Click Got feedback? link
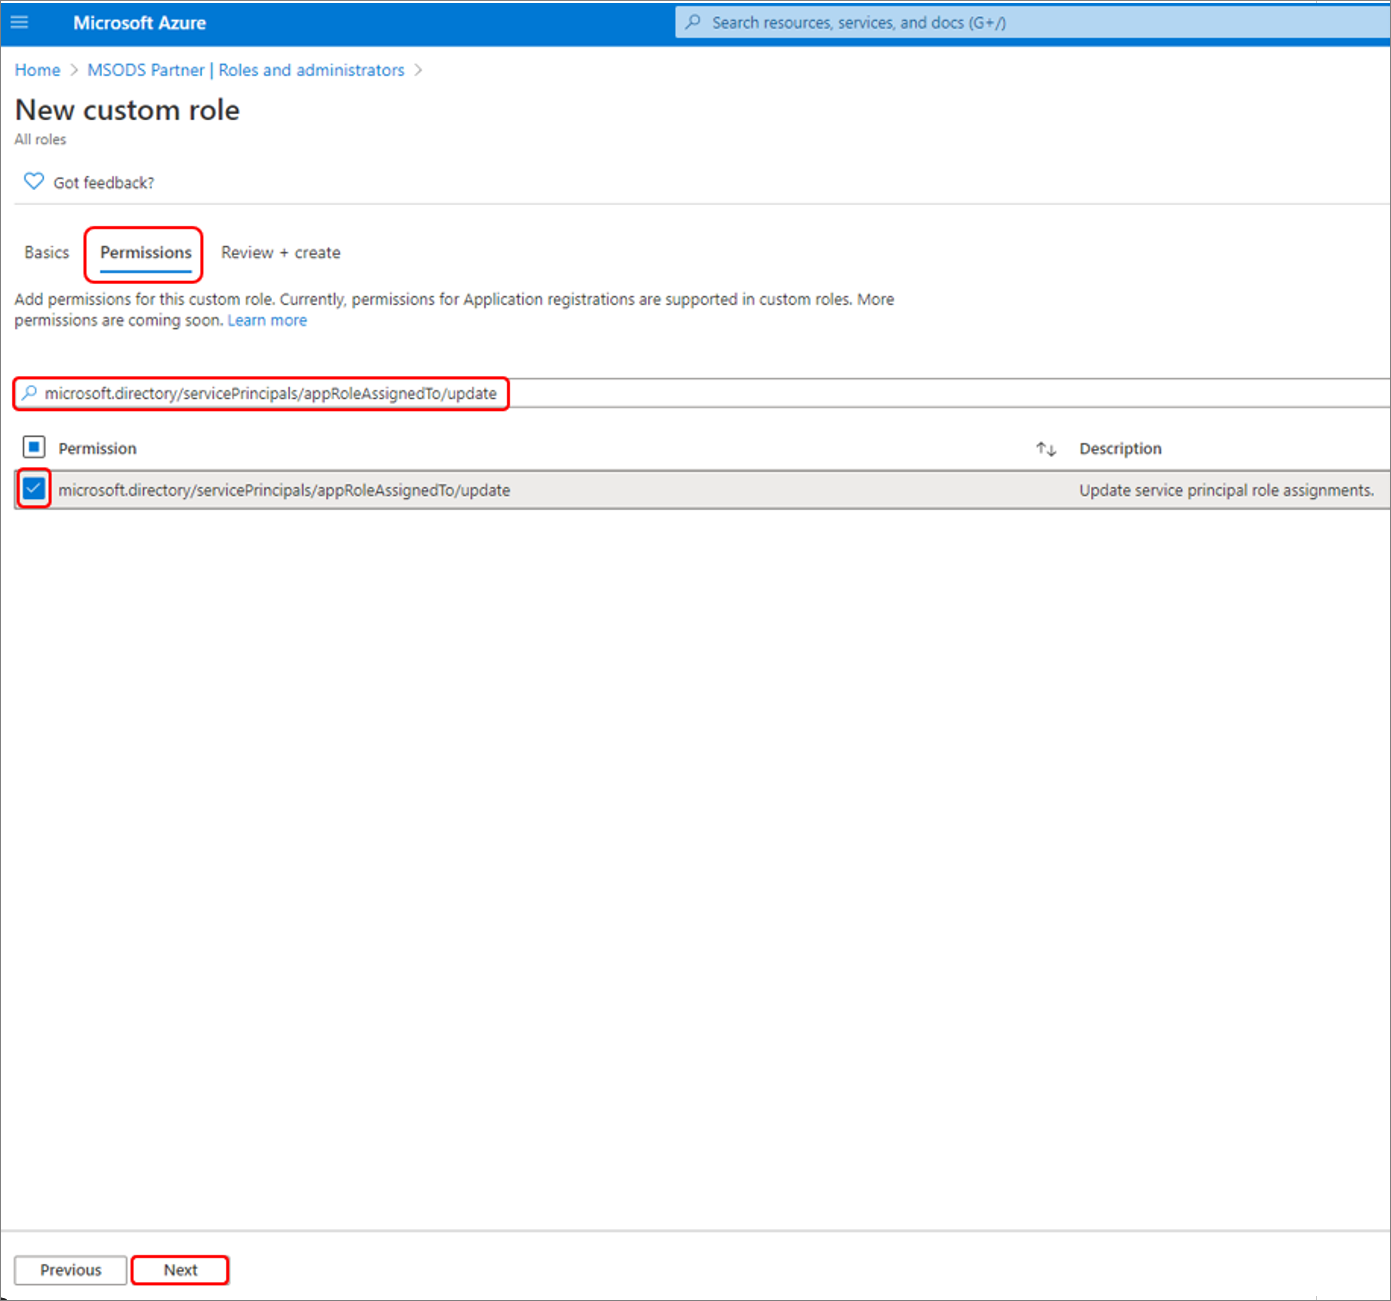1391x1301 pixels. tap(104, 182)
